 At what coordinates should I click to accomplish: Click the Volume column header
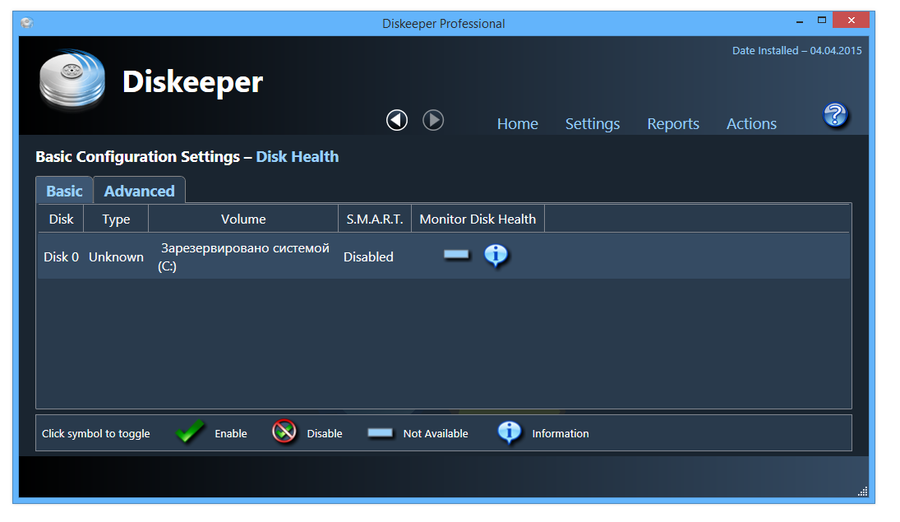pyautogui.click(x=243, y=219)
